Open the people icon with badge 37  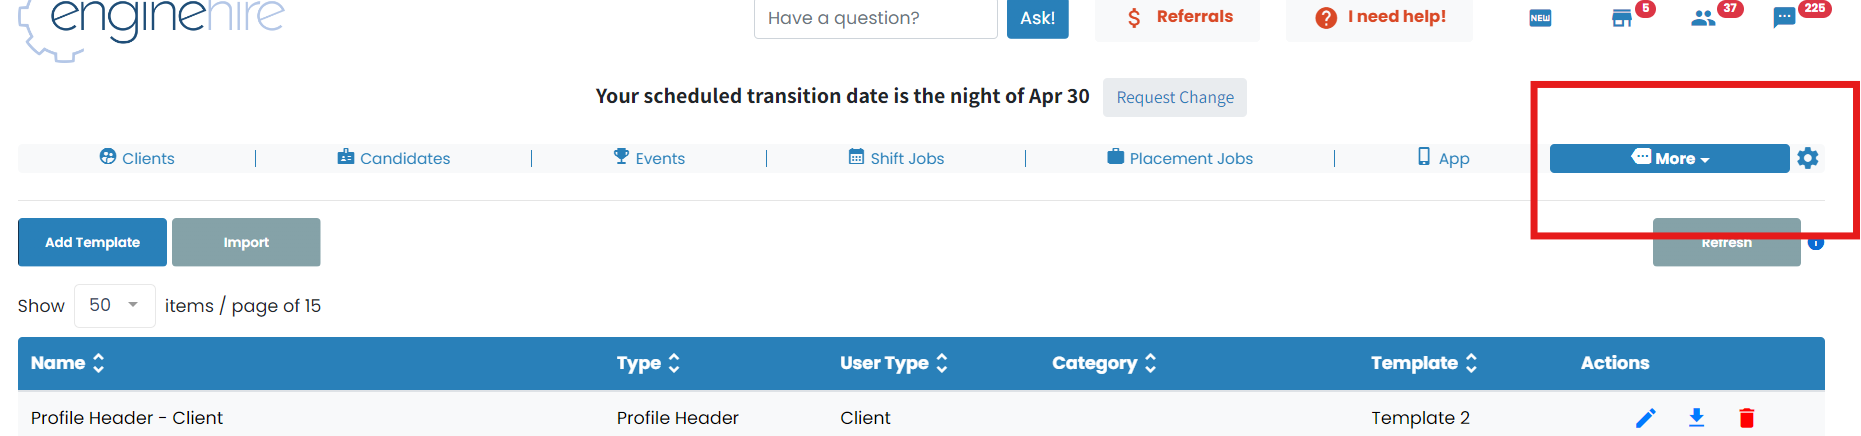1703,18
